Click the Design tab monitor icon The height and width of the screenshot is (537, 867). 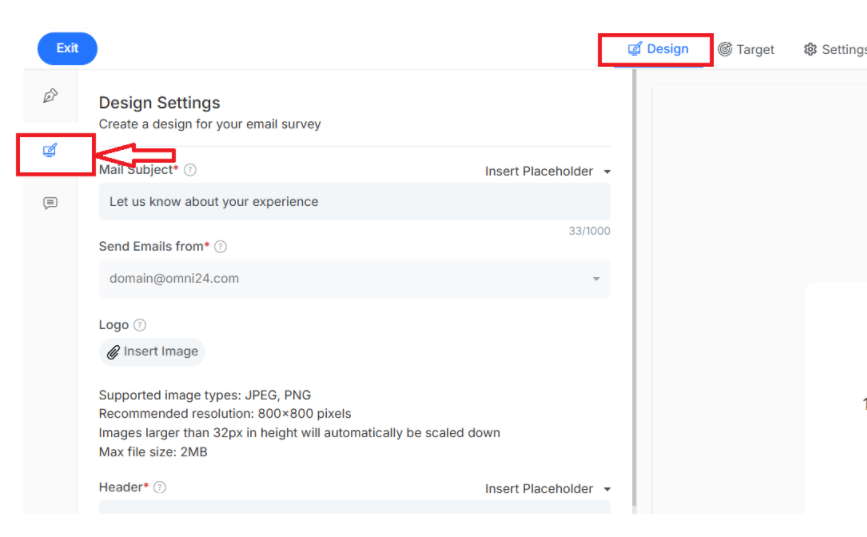coord(635,49)
